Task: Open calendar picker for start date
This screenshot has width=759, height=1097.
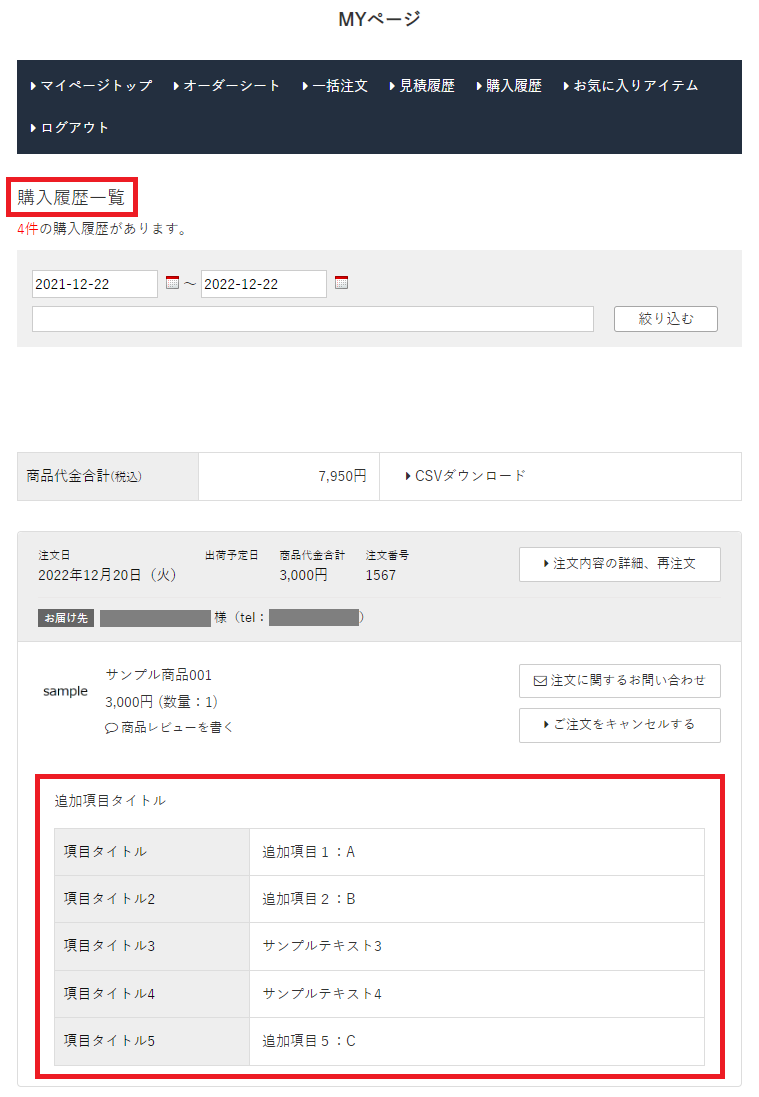Action: click(x=172, y=284)
